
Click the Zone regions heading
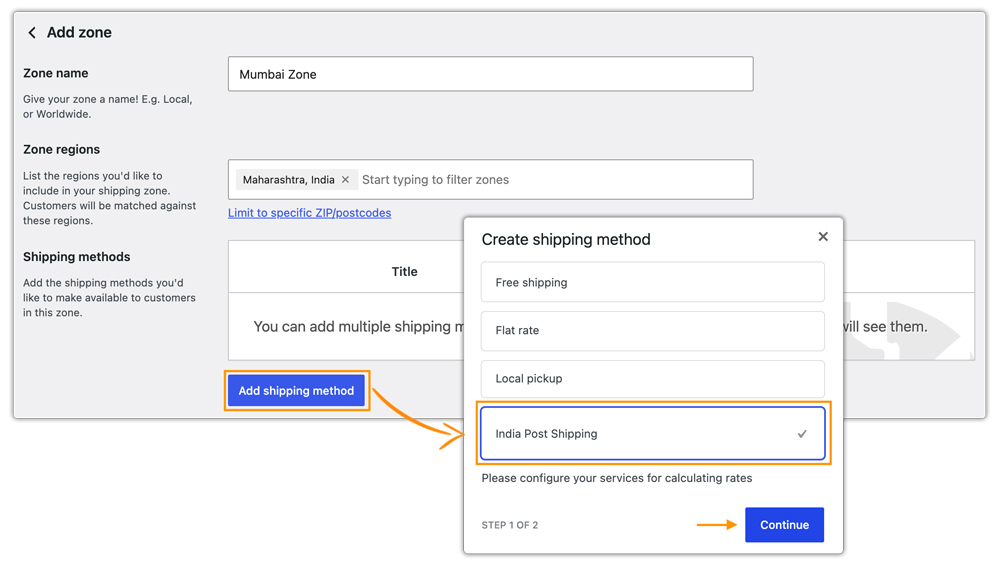61,149
